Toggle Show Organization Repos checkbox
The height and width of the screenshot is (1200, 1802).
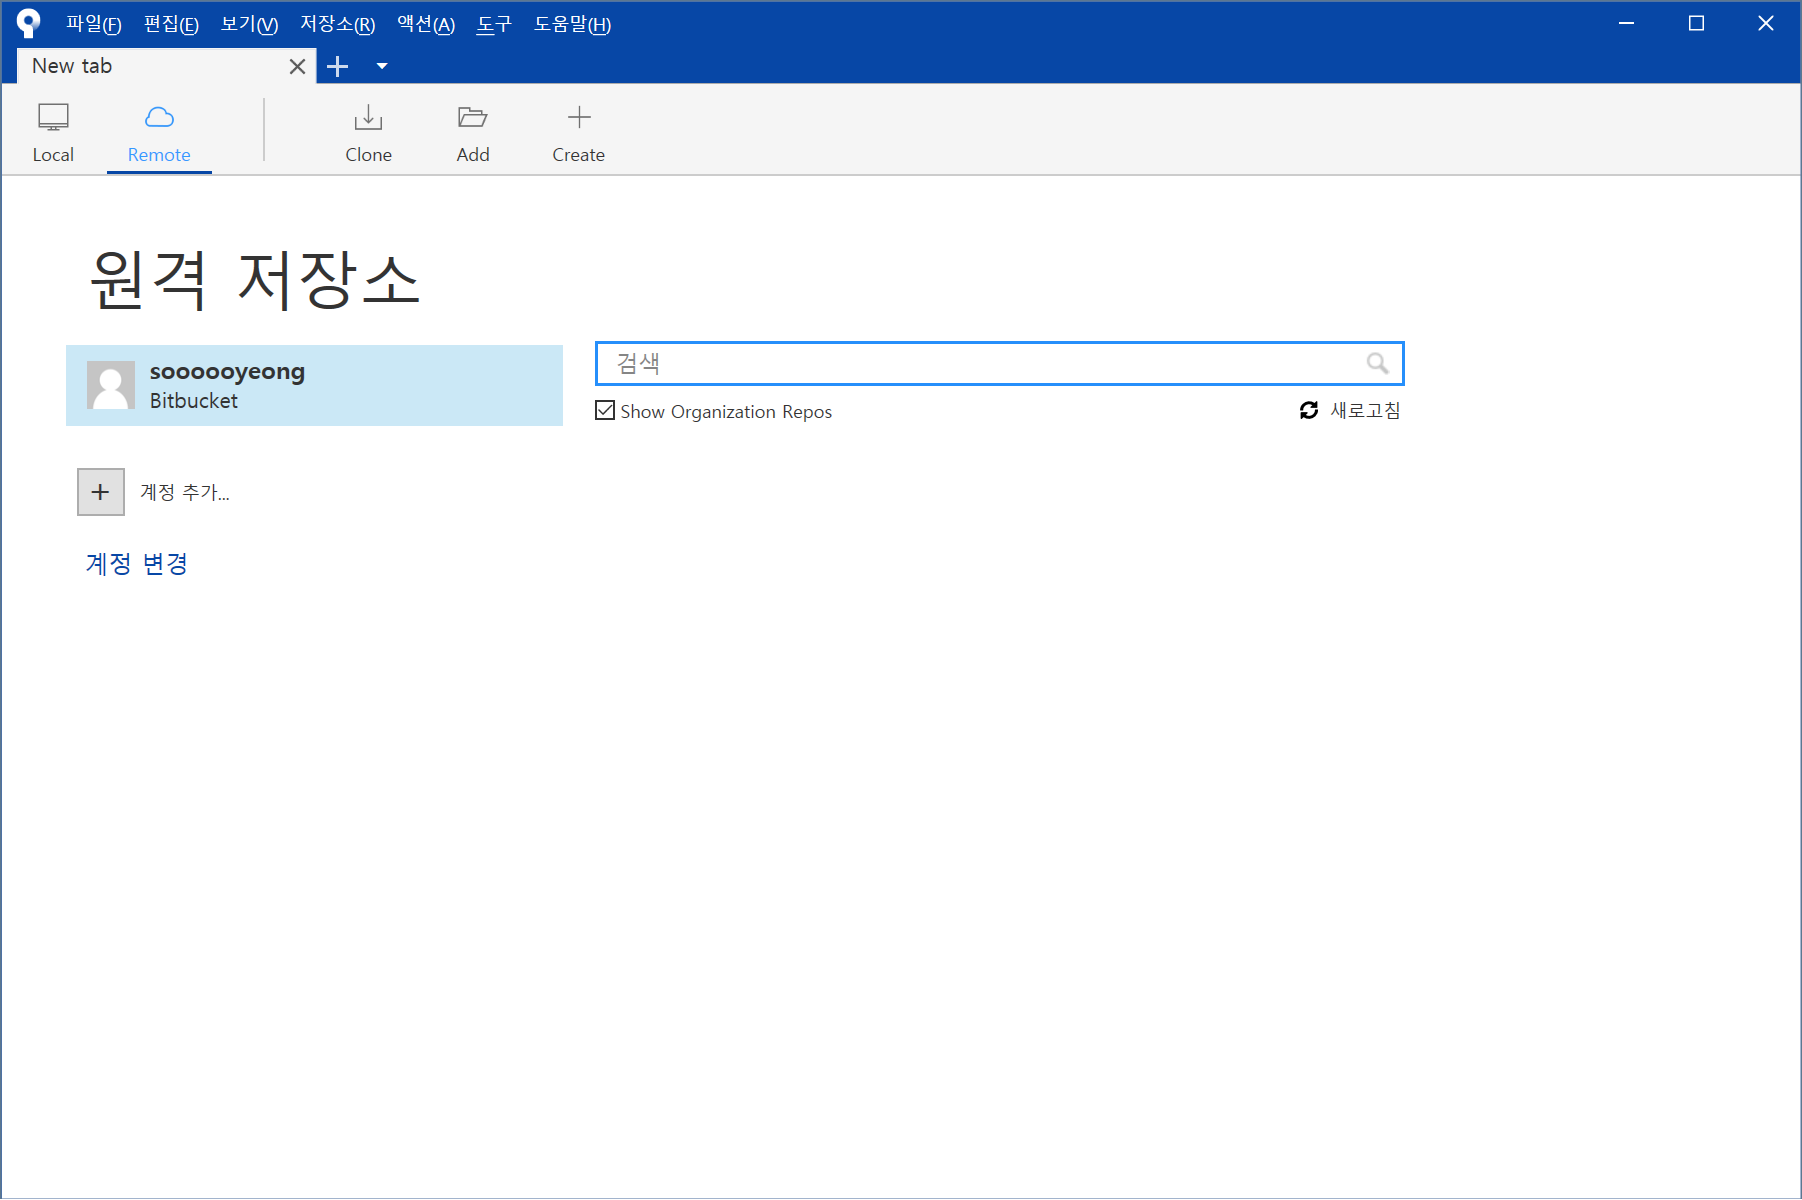pyautogui.click(x=605, y=410)
